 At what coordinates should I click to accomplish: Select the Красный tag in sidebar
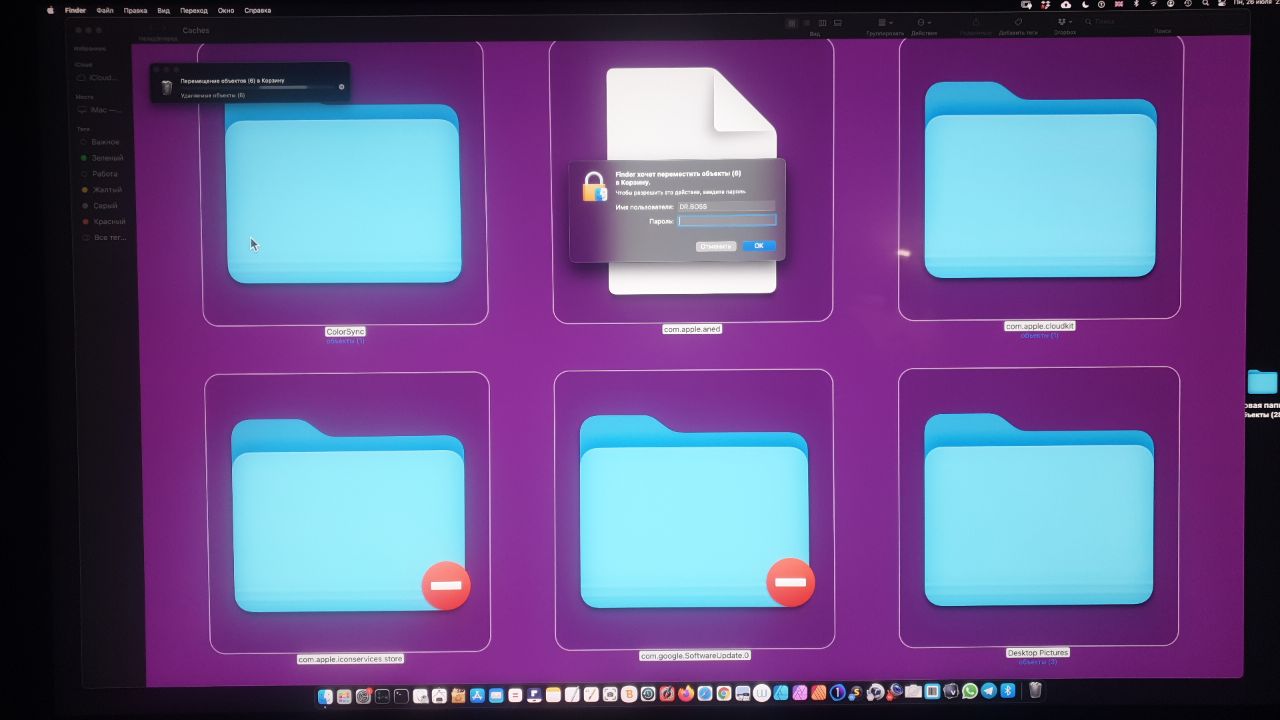[x=102, y=221]
